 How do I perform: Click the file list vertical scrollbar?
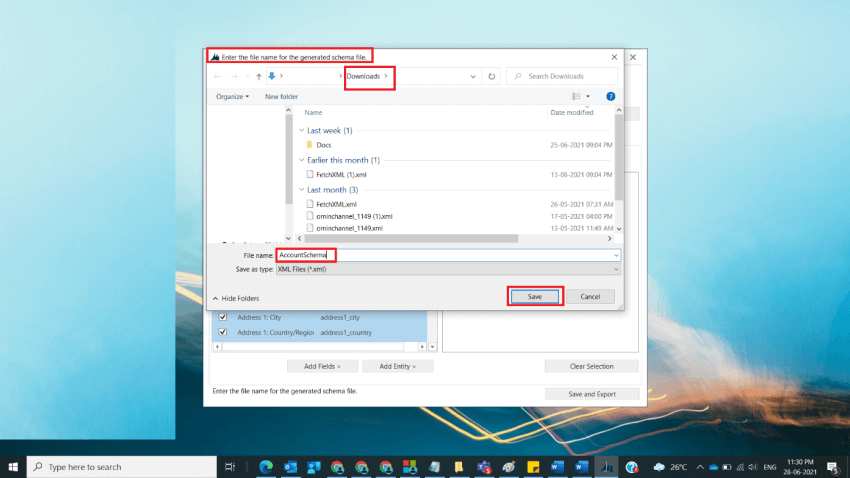pyautogui.click(x=619, y=157)
